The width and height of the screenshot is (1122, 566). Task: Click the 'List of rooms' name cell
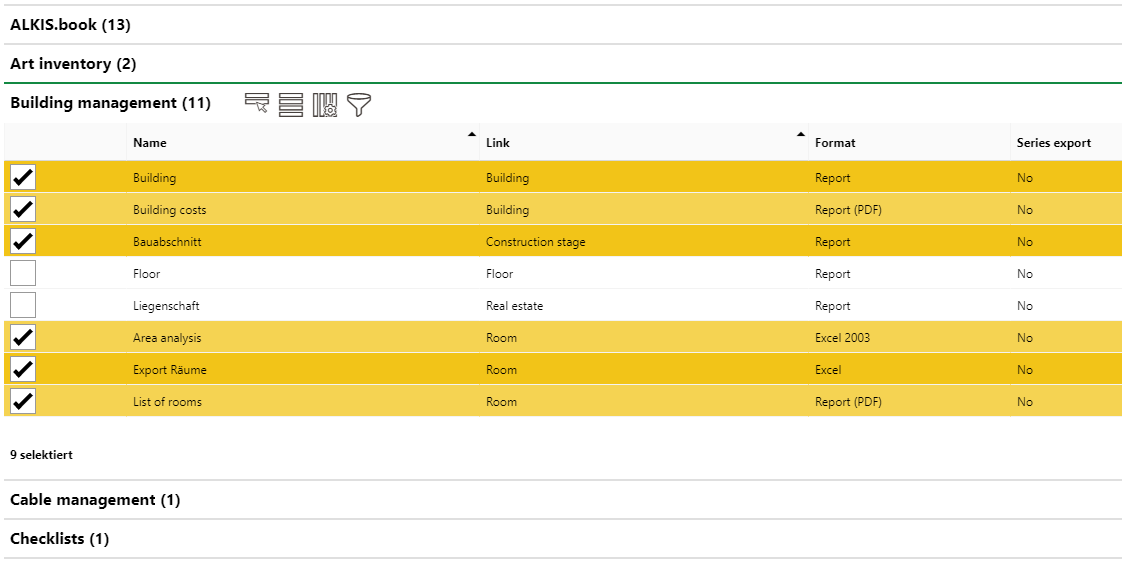167,401
